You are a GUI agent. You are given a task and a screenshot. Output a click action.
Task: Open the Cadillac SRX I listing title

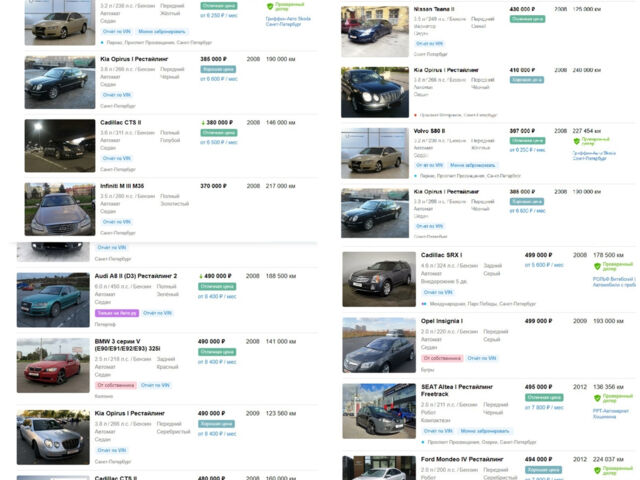441,255
